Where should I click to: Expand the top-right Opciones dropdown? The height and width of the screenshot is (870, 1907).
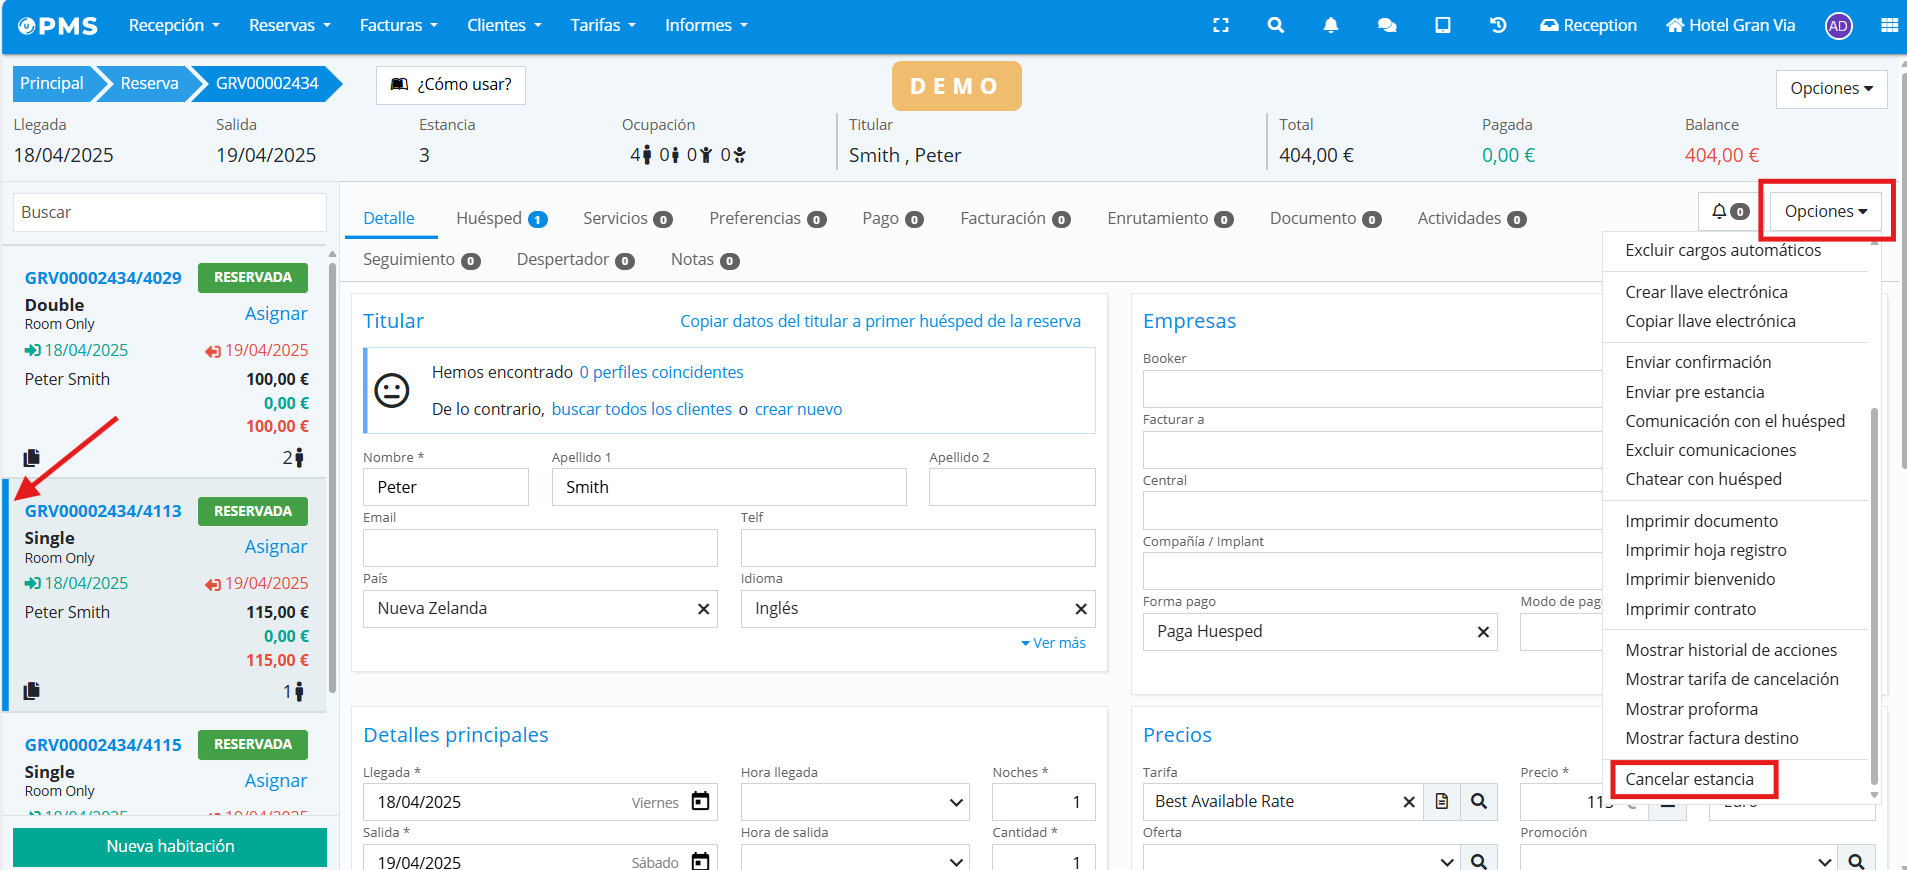pyautogui.click(x=1831, y=88)
